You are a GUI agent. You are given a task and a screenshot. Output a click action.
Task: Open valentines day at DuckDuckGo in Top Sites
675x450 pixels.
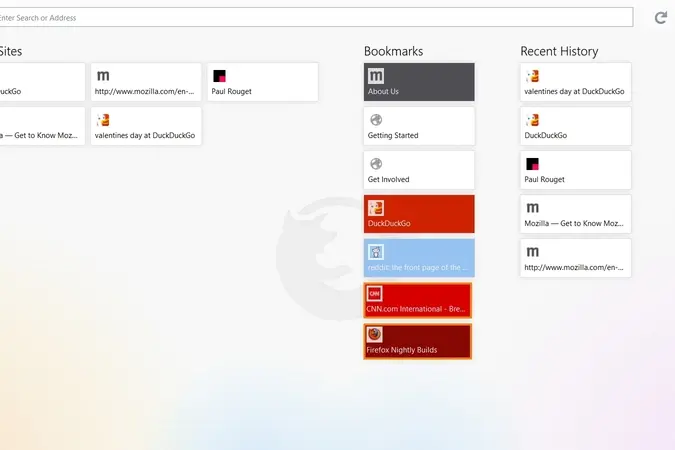(146, 126)
